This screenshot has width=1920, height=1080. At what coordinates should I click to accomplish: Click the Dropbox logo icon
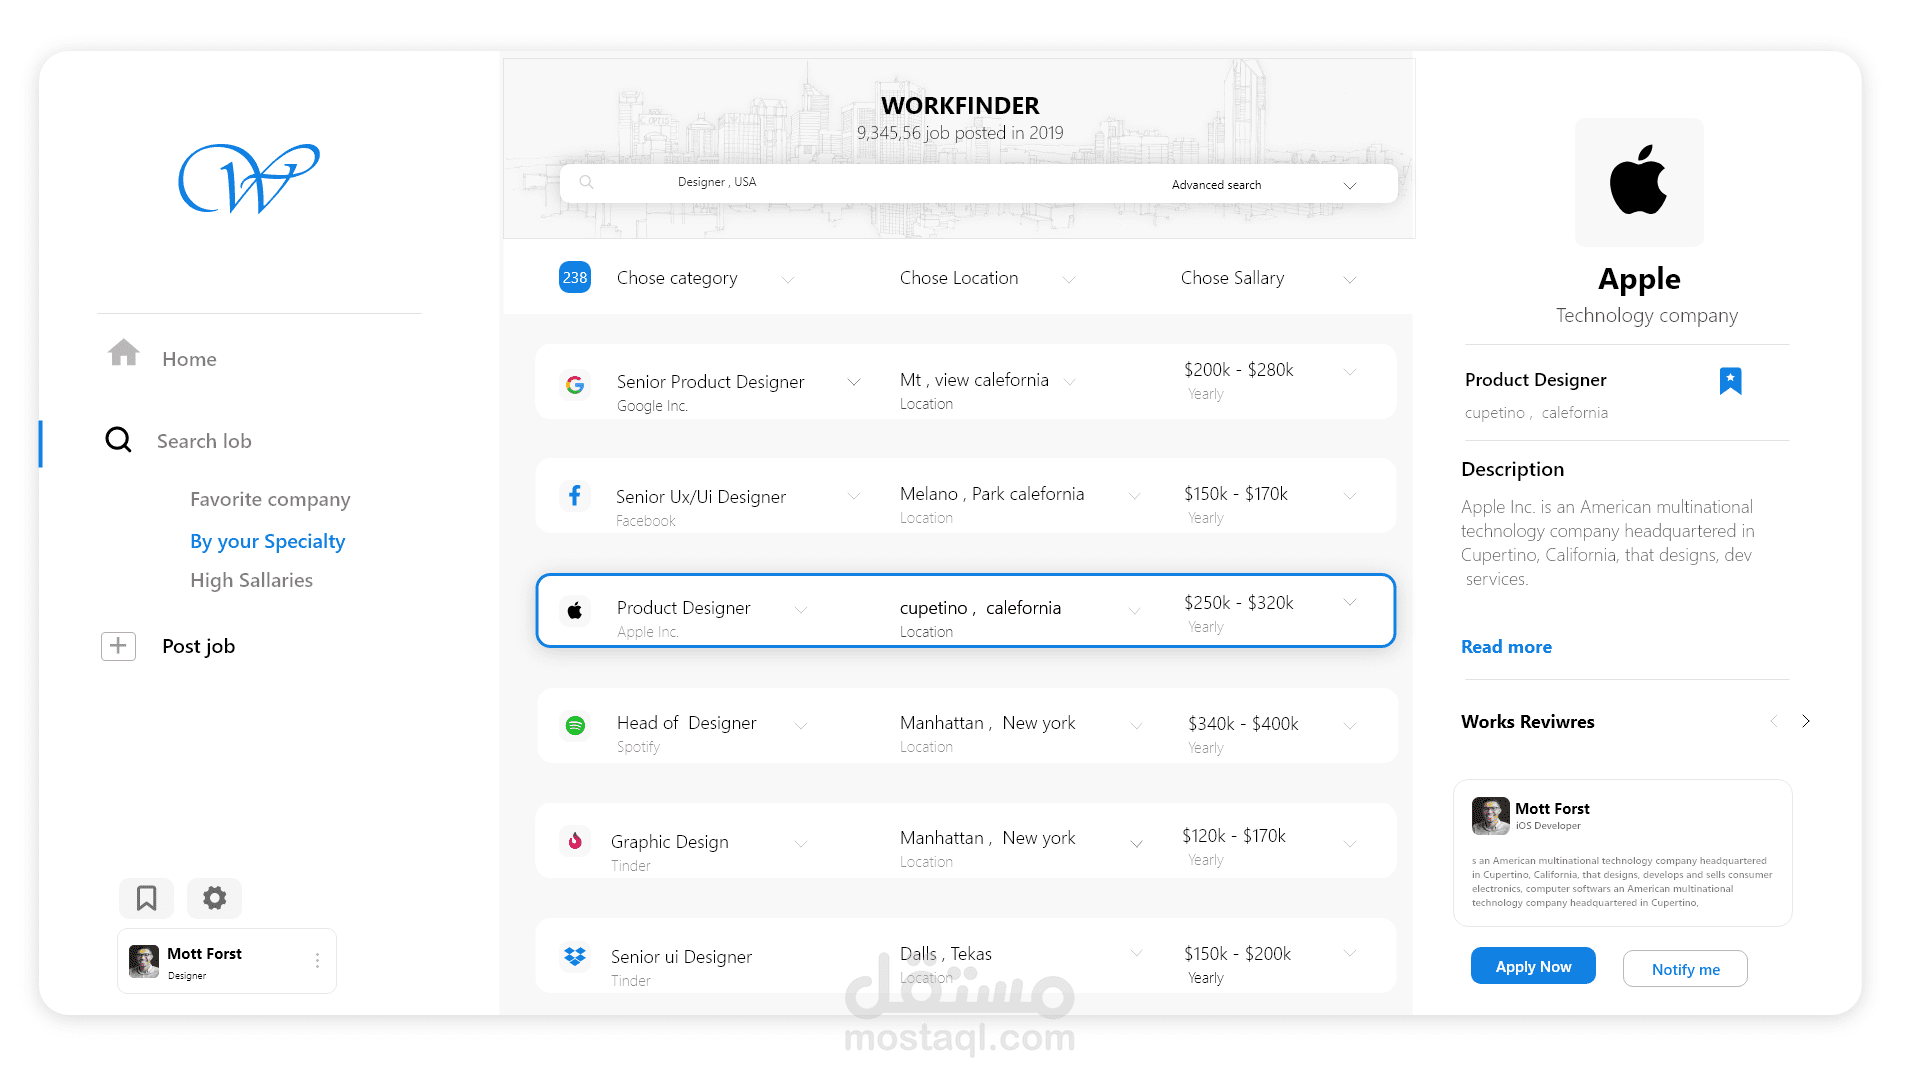pos(575,956)
